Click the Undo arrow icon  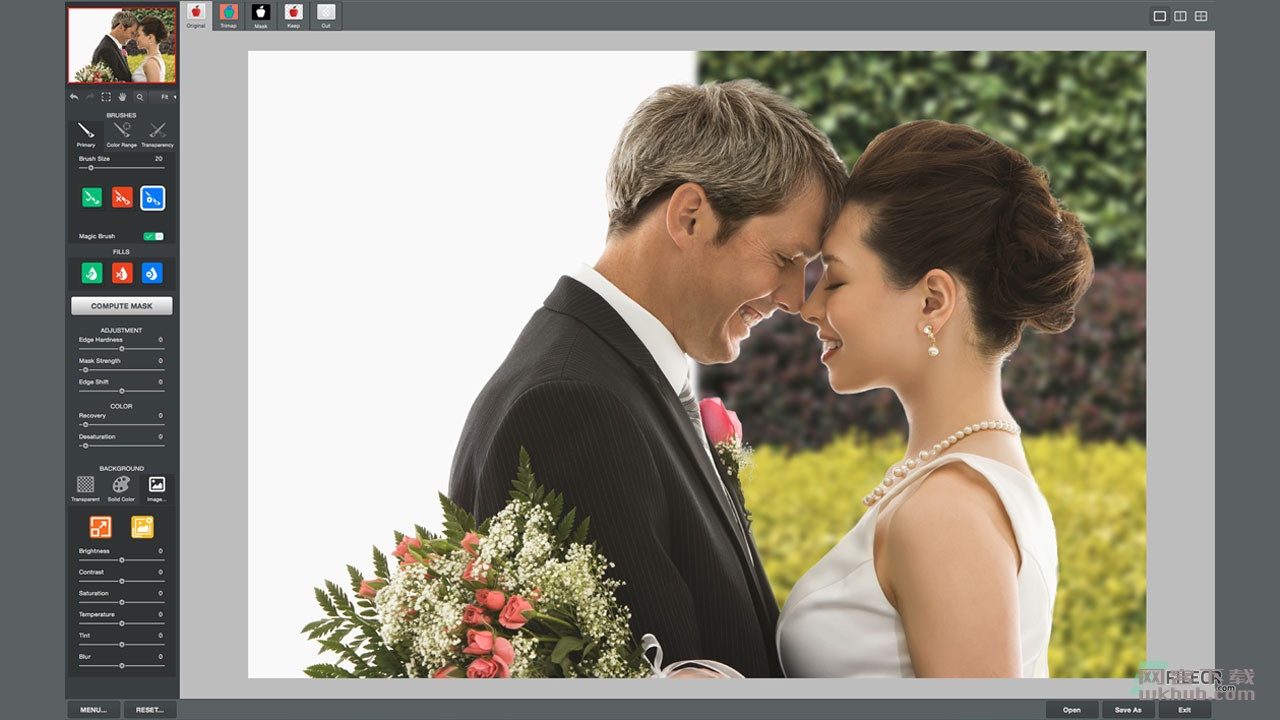74,97
